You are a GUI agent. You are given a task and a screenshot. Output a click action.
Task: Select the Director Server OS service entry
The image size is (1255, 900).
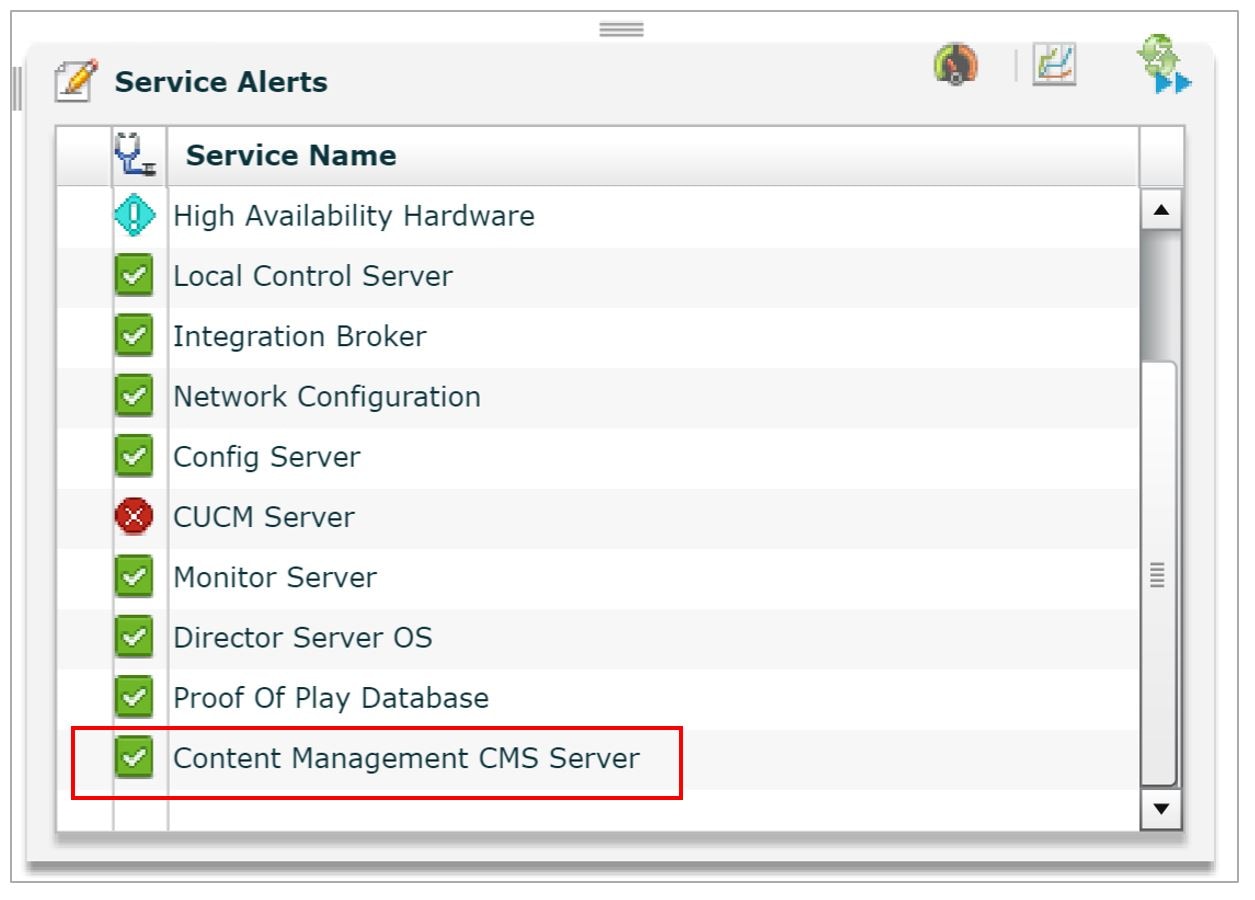pos(303,637)
